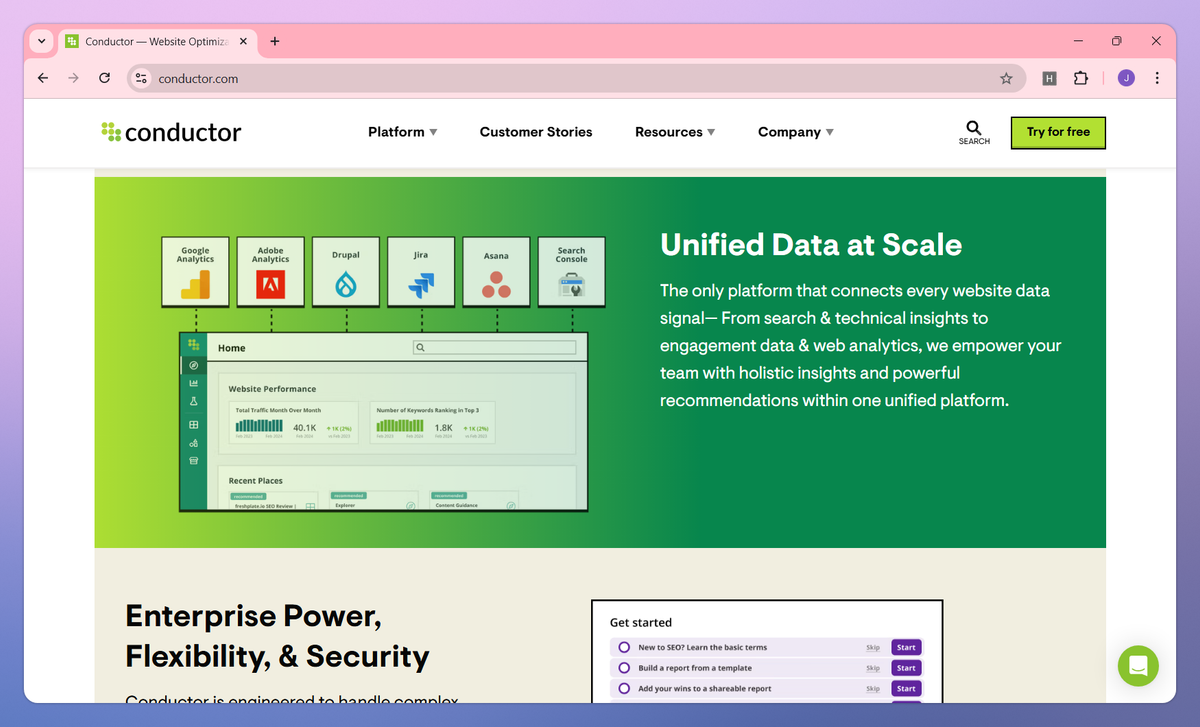Open Customer Stories in the navigation

pyautogui.click(x=536, y=132)
